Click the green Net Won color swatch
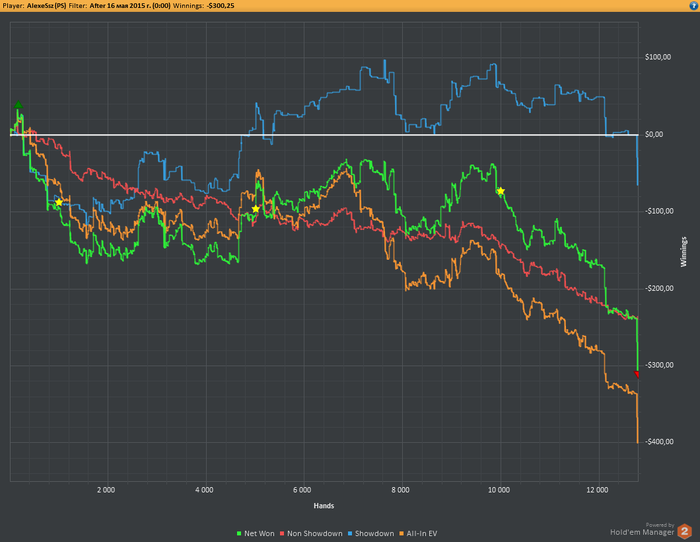Image resolution: width=700 pixels, height=542 pixels. (239, 534)
